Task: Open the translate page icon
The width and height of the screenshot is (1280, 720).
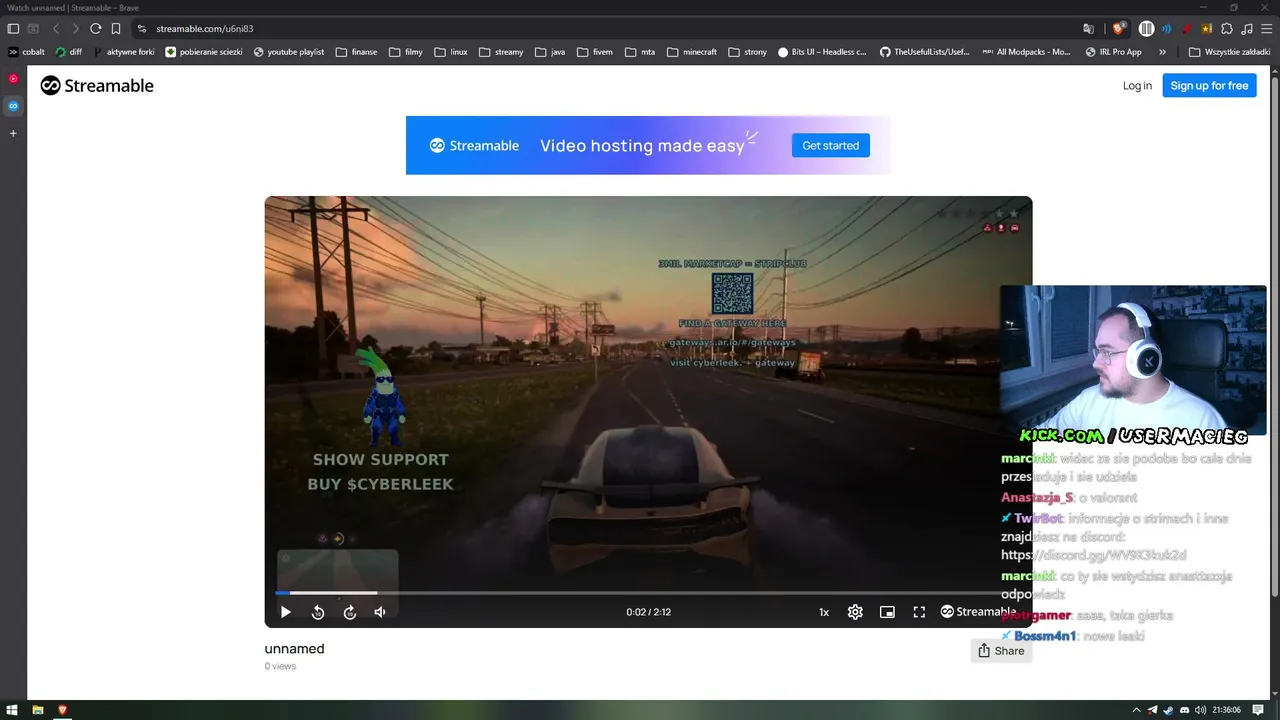Action: point(1089,29)
